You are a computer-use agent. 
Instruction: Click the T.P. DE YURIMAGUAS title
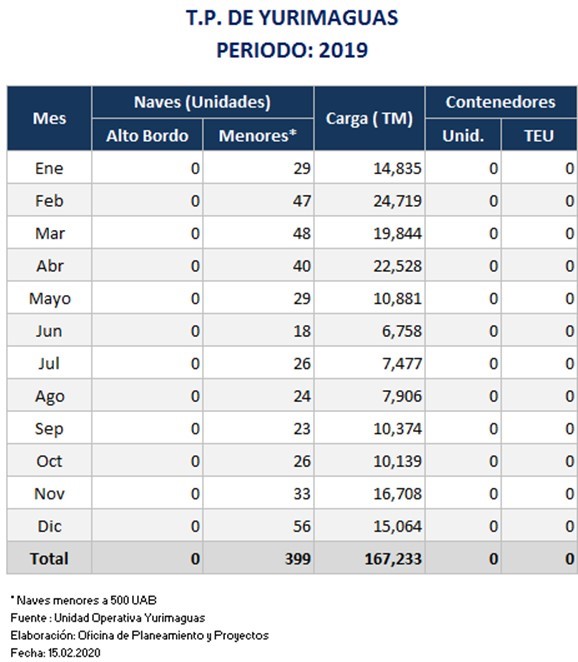(x=292, y=18)
